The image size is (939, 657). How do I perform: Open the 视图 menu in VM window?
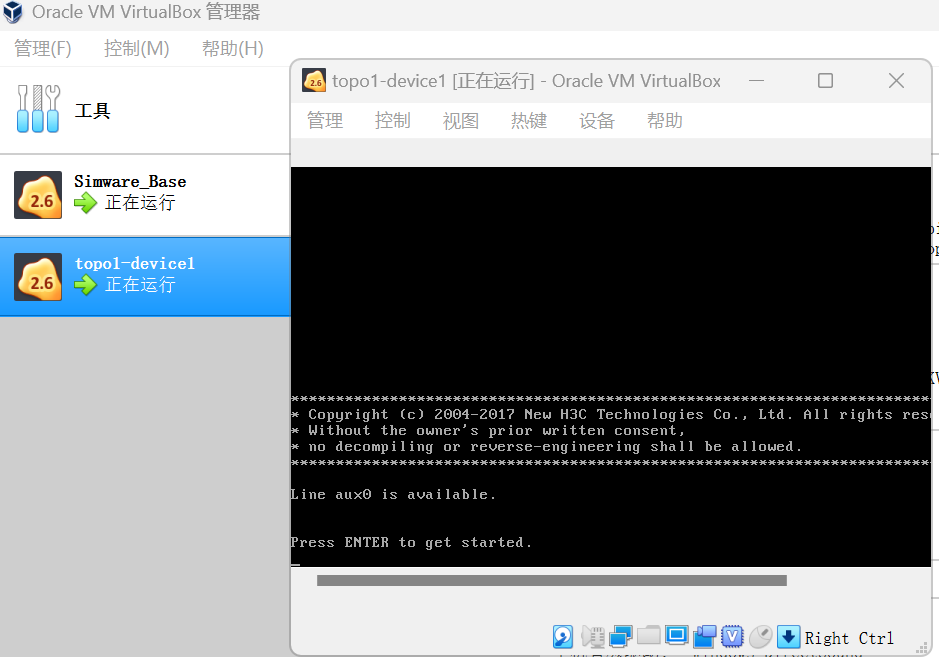[x=461, y=120]
